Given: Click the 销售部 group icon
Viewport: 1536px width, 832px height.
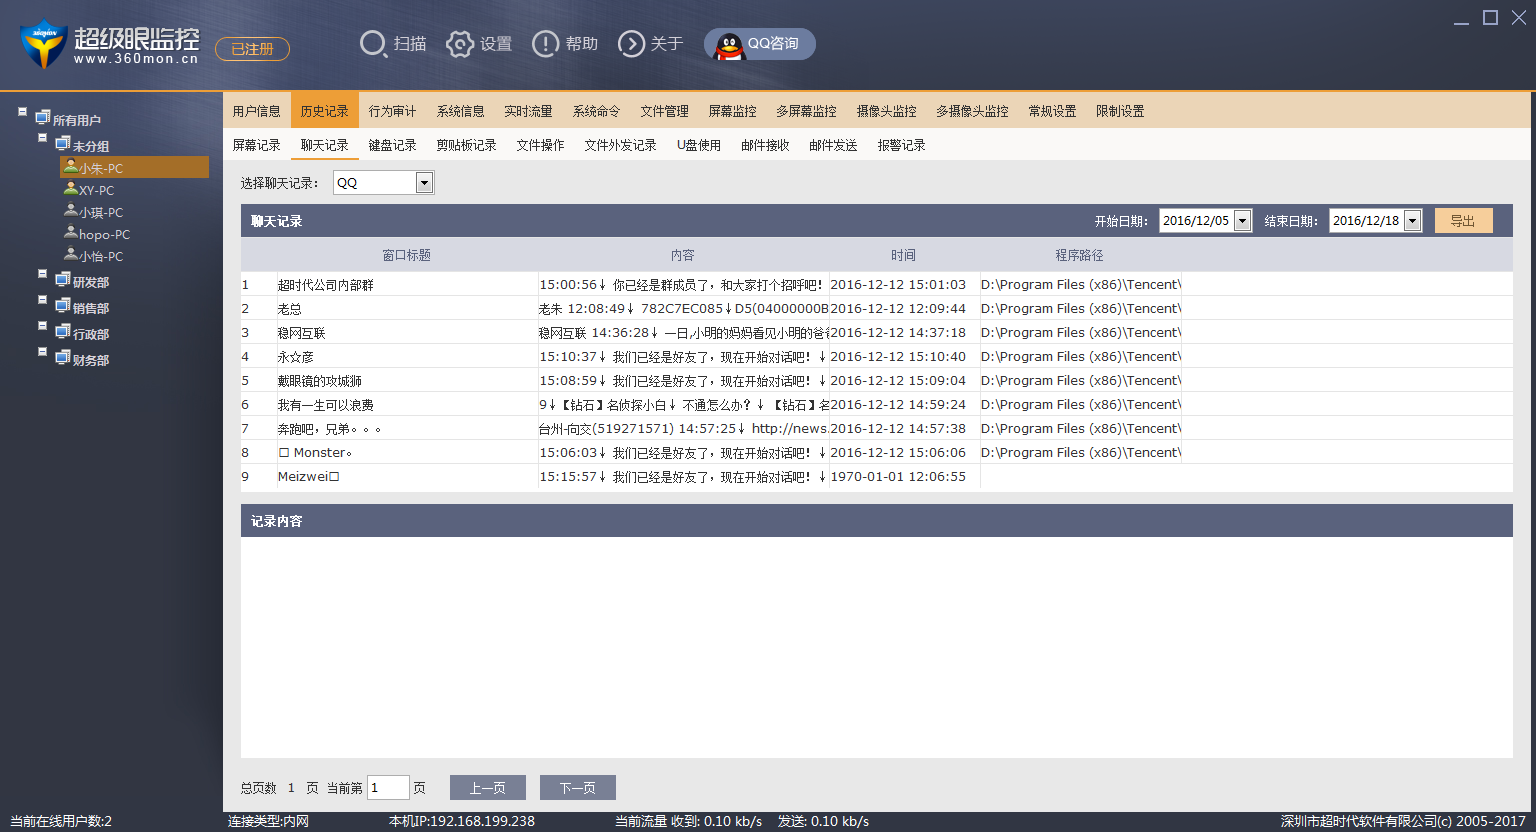Looking at the screenshot, I should click(62, 306).
